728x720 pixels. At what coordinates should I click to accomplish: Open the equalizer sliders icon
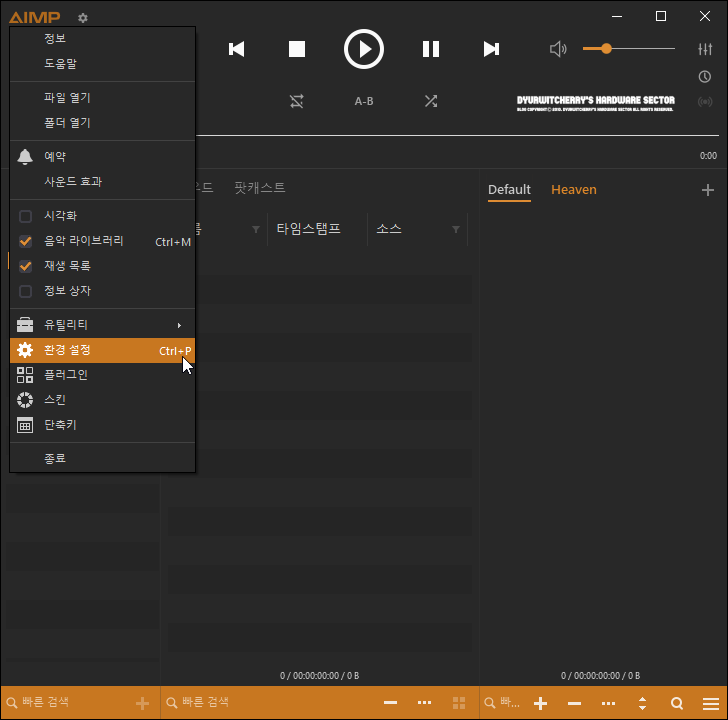[705, 49]
